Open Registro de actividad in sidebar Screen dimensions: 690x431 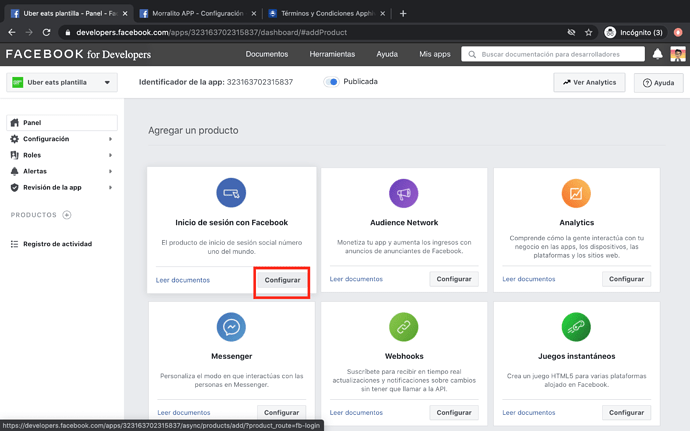tap(57, 244)
